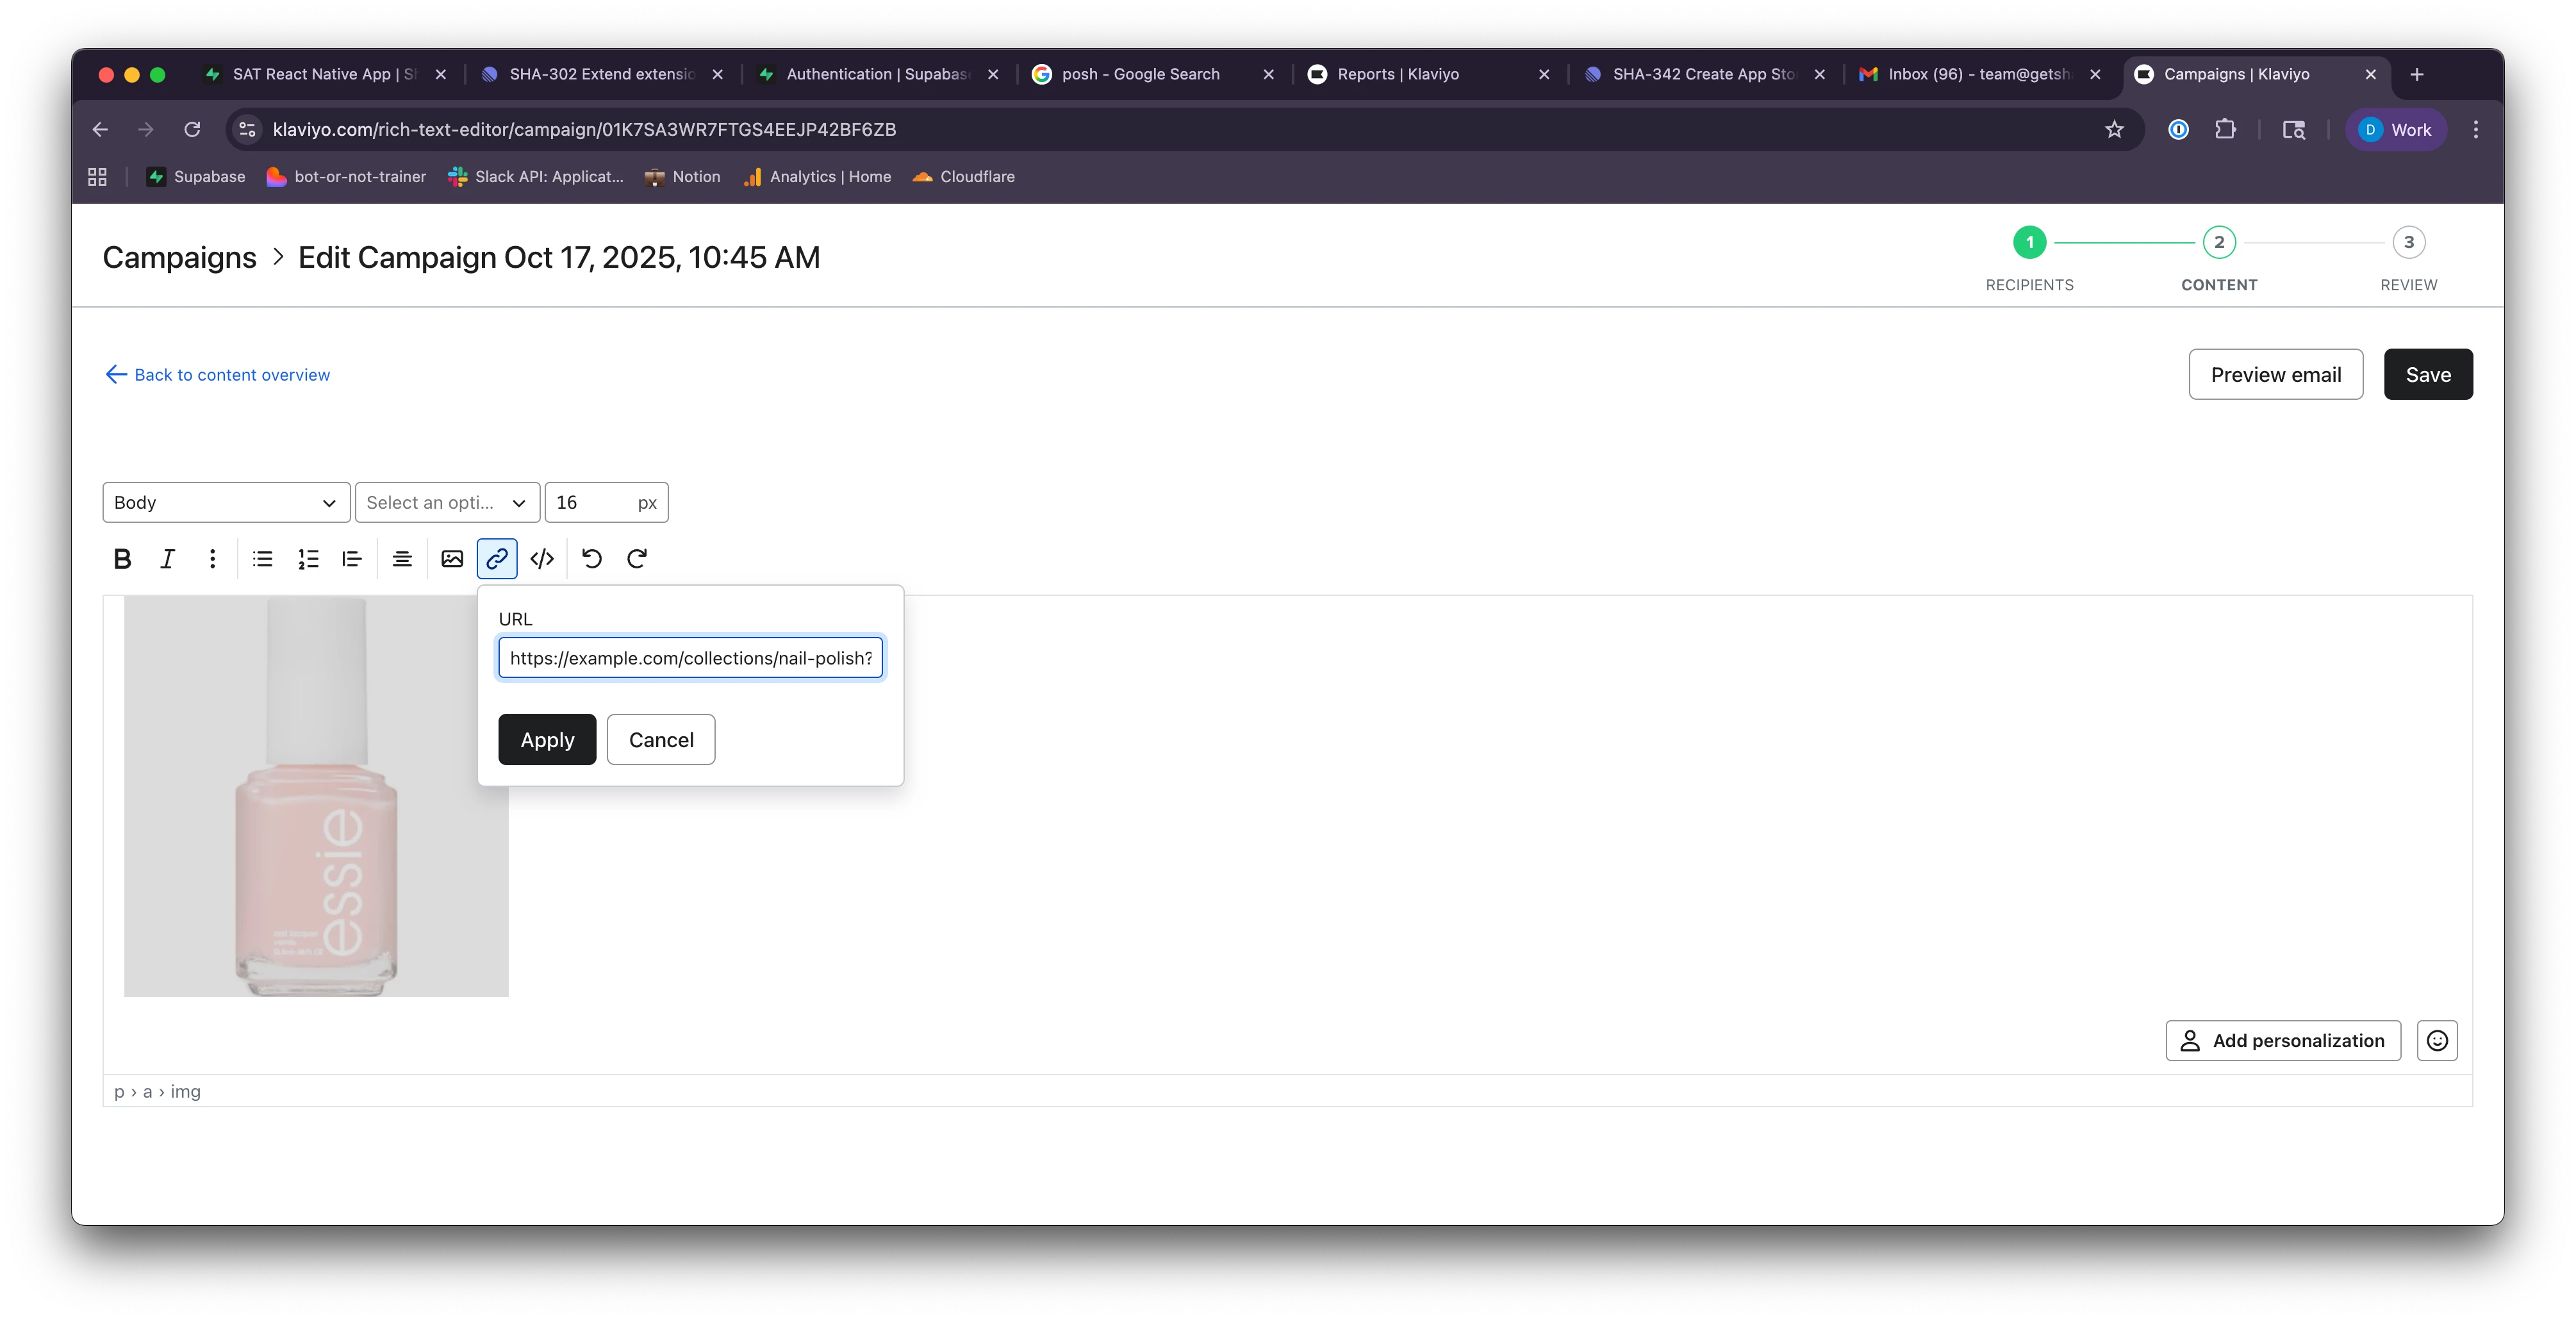Click the URL input field

(690, 658)
